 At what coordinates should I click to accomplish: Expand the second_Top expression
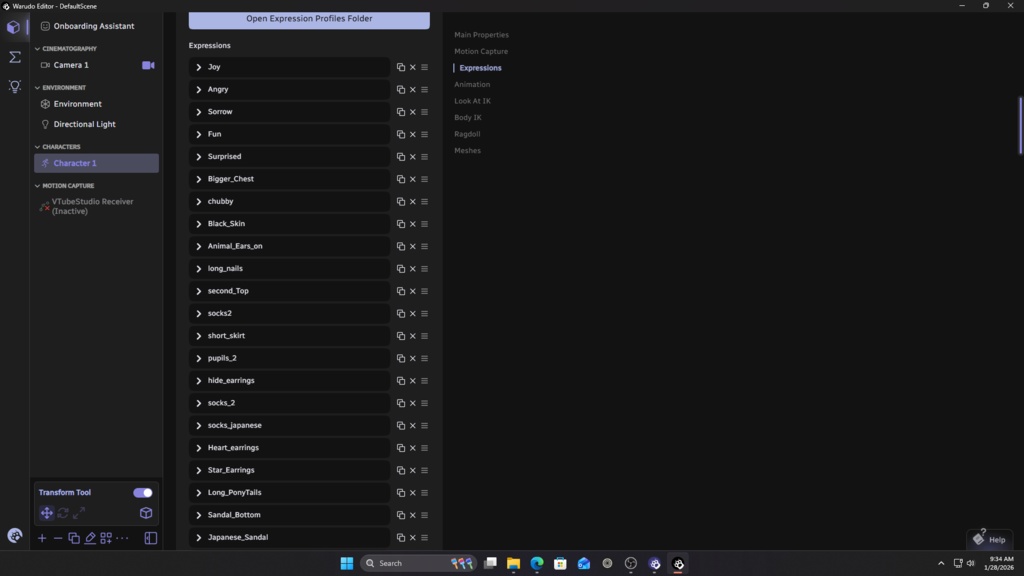(x=199, y=291)
